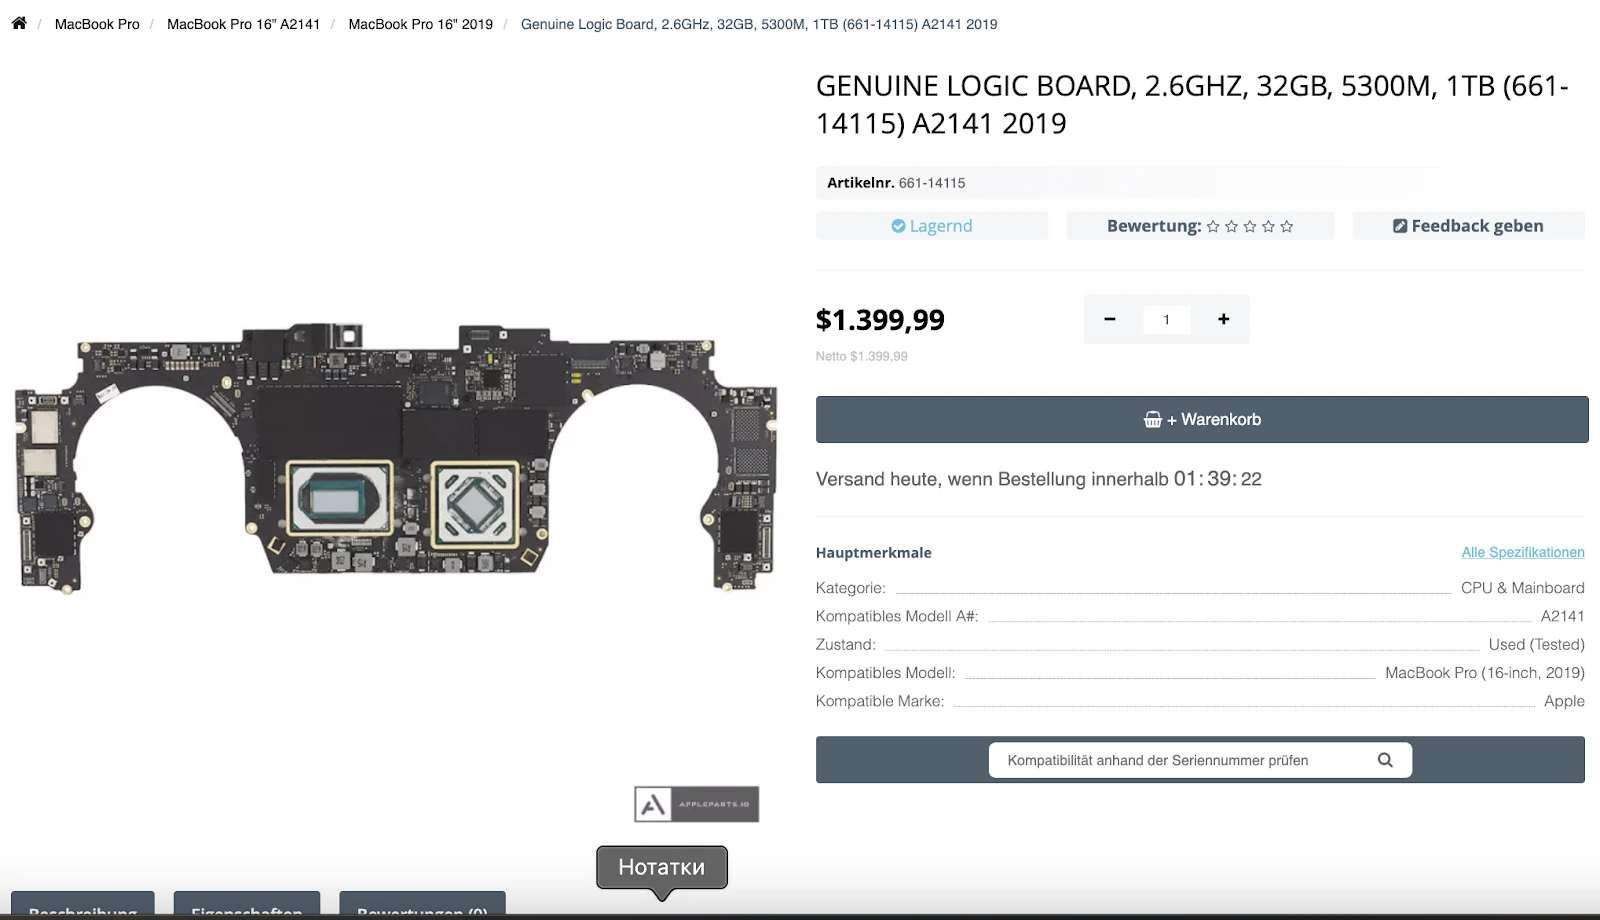Click the A2141 compatible model value
1600x920 pixels.
[x=1562, y=616]
